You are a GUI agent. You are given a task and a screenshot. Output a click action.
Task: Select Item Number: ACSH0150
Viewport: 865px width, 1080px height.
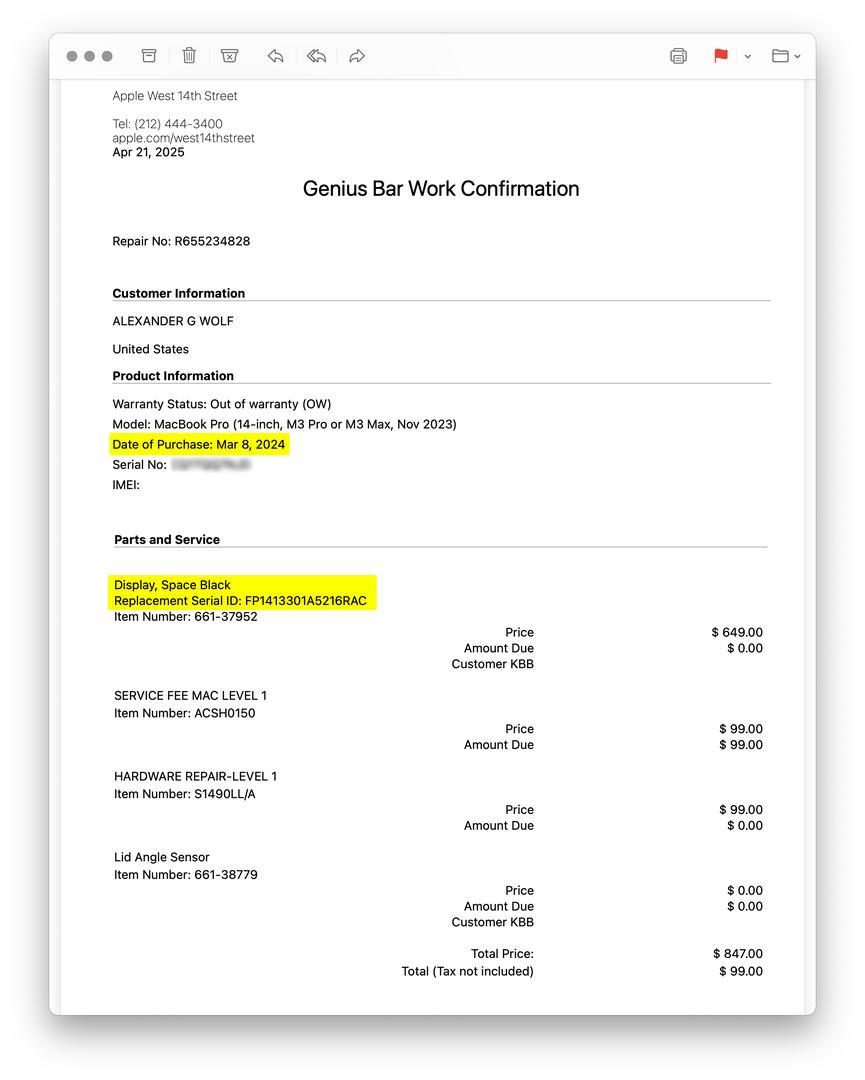click(185, 714)
